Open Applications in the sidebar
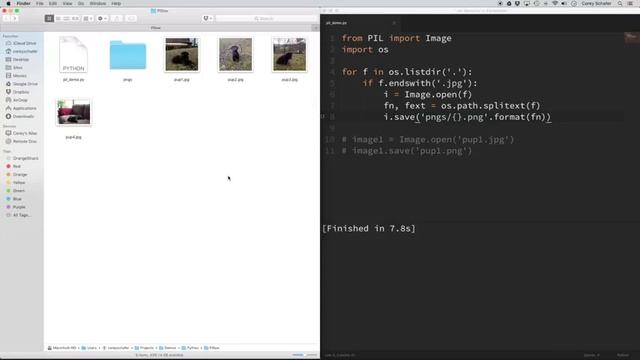 [21, 108]
